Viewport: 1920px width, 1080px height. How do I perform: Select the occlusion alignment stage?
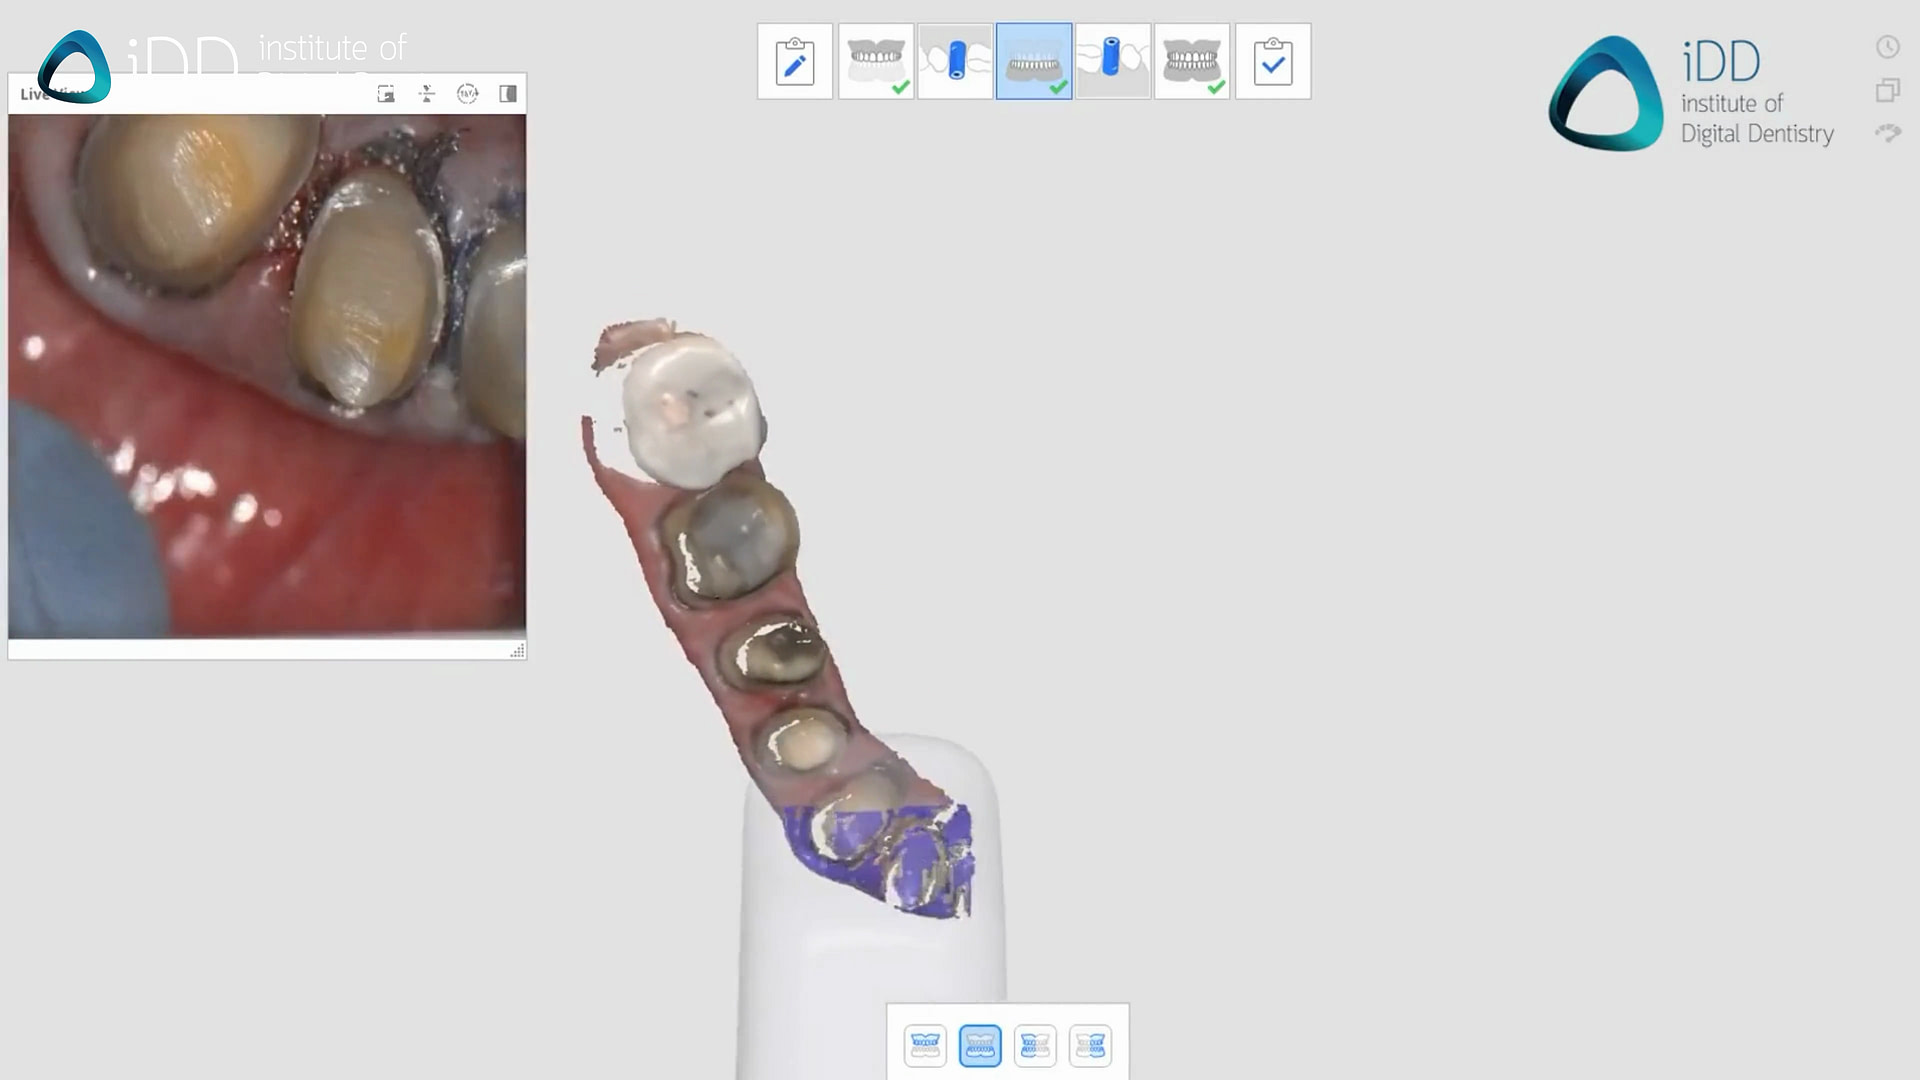pos(1192,61)
